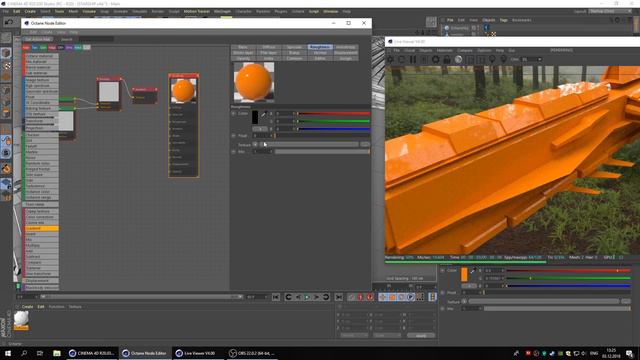
Task: Toggle autokeying red icon in timeline
Action: [360, 297]
